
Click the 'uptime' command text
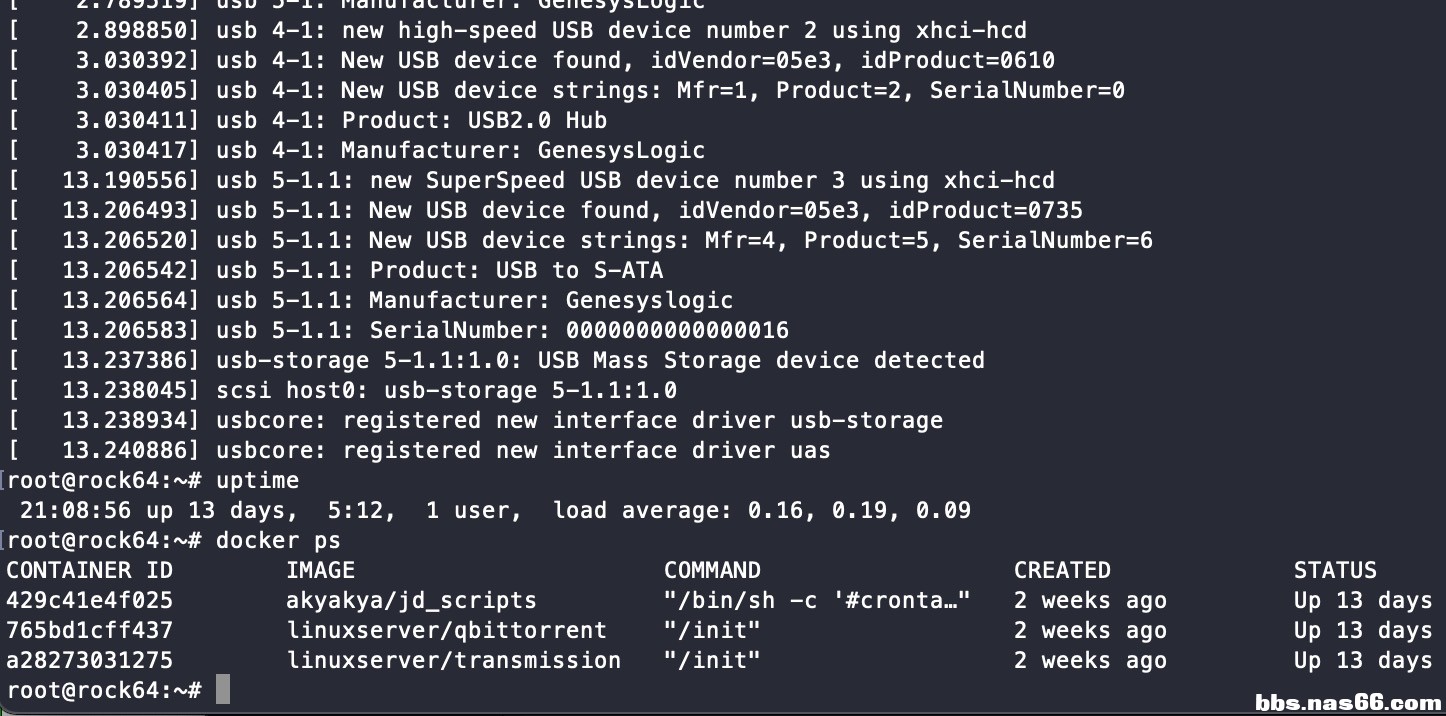(x=257, y=480)
